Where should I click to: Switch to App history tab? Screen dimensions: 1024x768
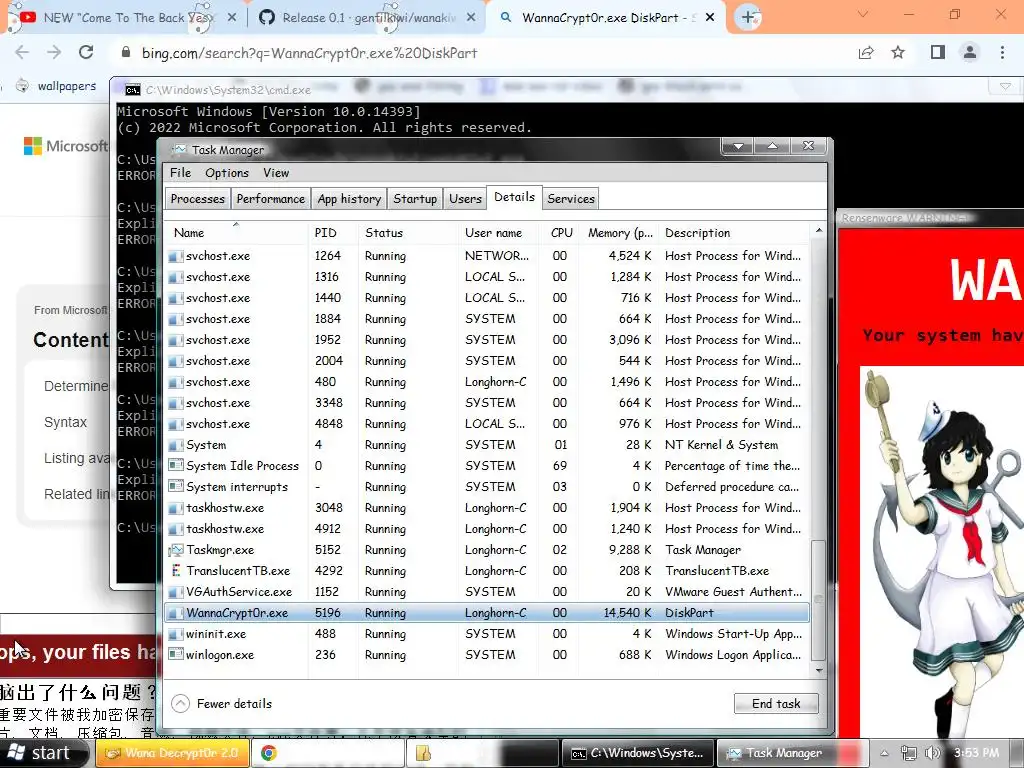pos(349,199)
